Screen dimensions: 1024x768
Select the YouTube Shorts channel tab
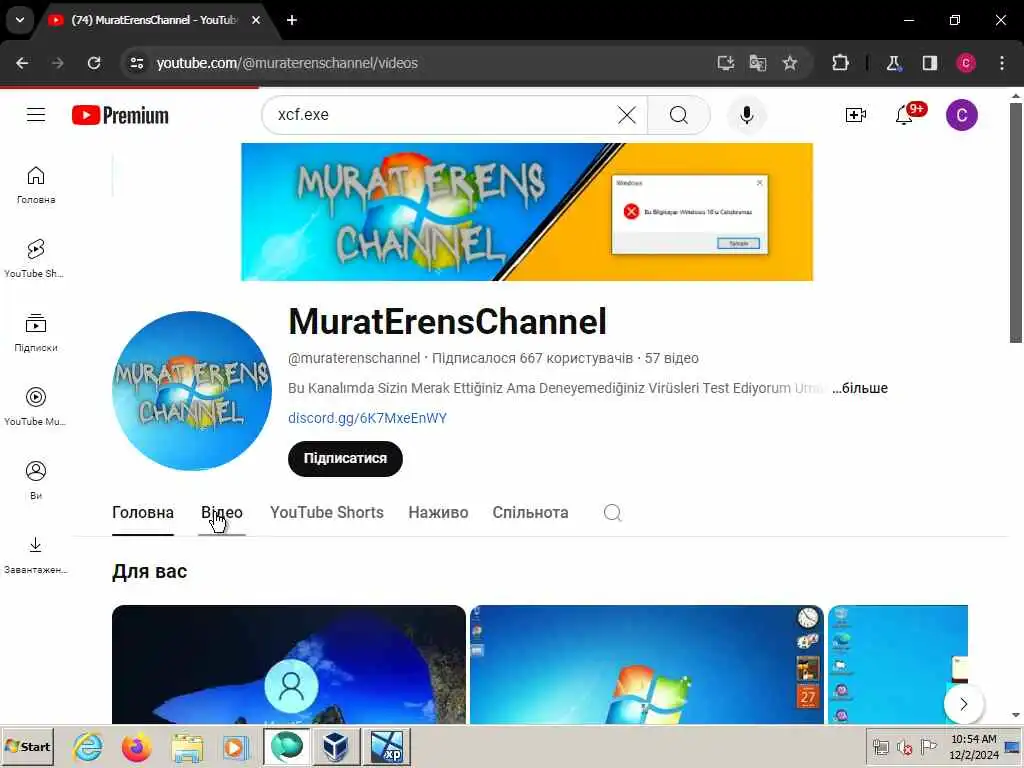pyautogui.click(x=327, y=513)
